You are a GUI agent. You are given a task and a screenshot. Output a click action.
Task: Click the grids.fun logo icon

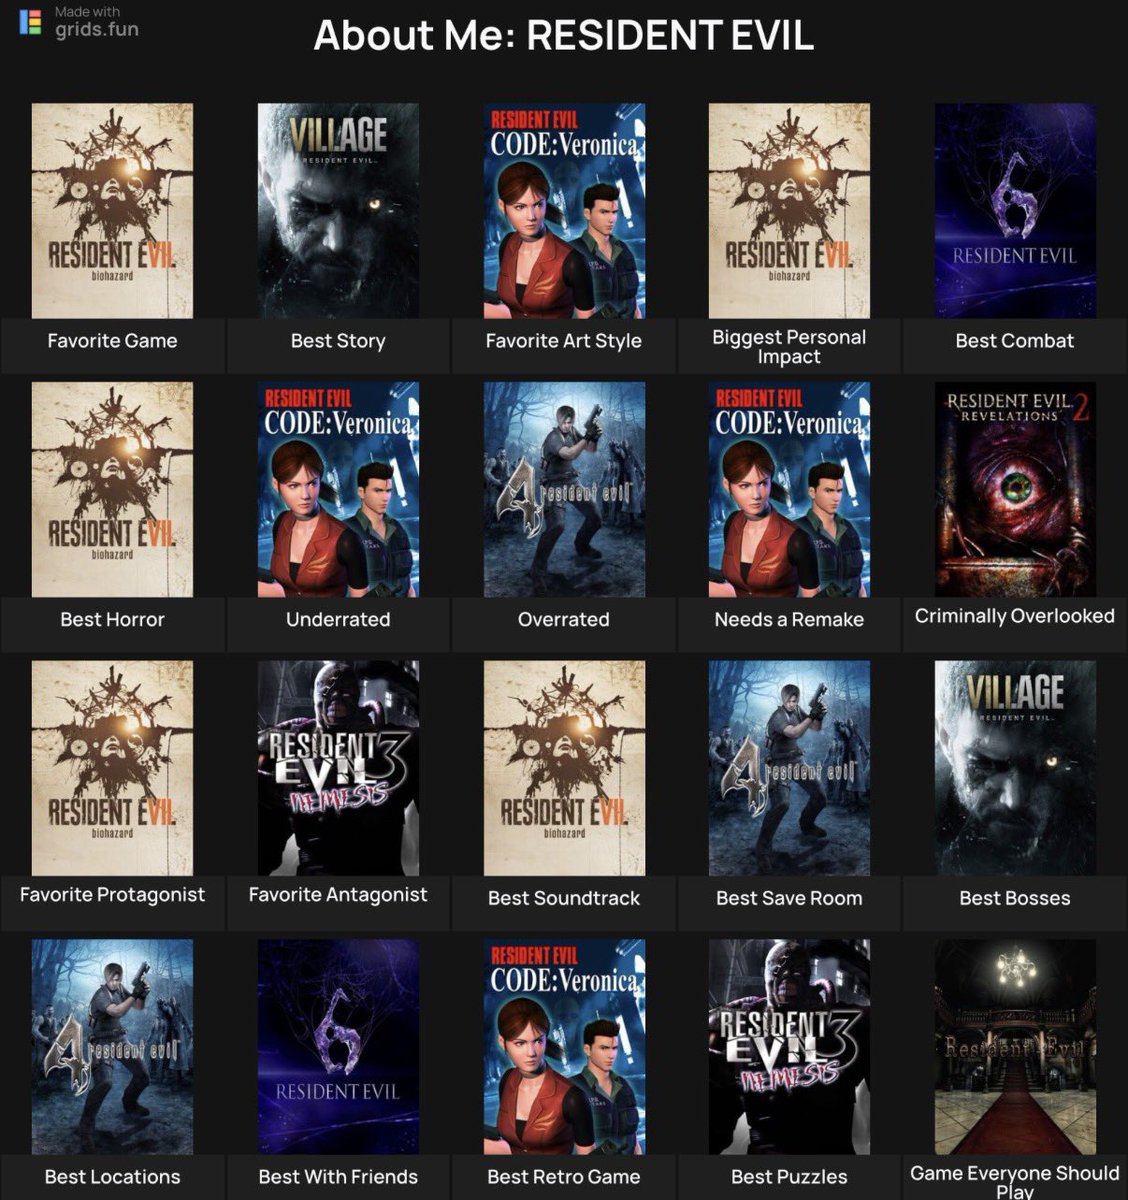[x=31, y=22]
